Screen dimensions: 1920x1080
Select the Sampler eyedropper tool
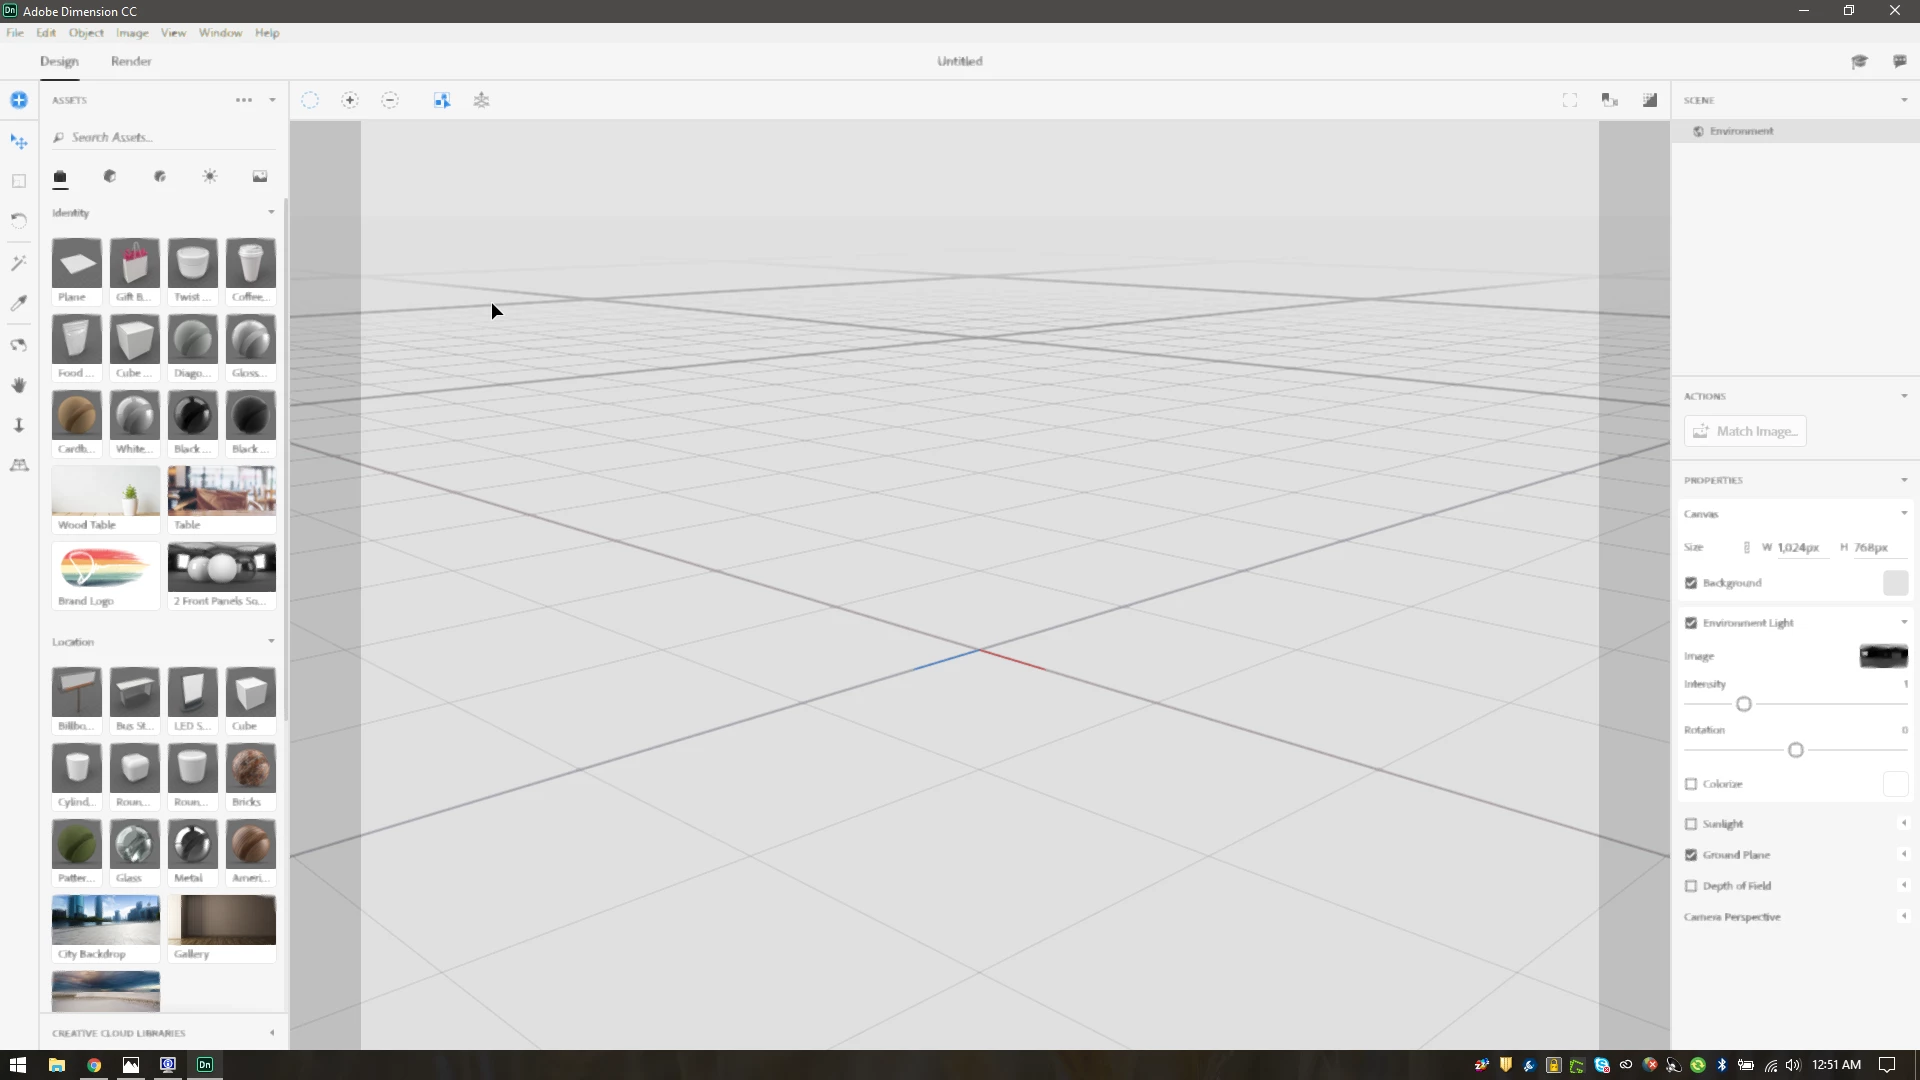pyautogui.click(x=18, y=303)
